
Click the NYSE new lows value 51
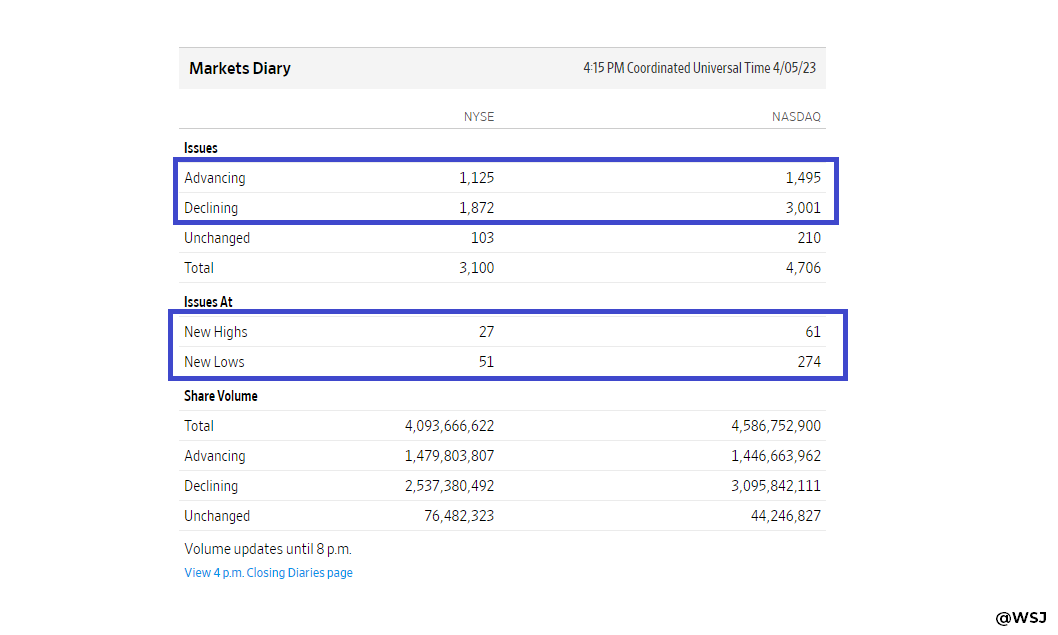pos(486,362)
